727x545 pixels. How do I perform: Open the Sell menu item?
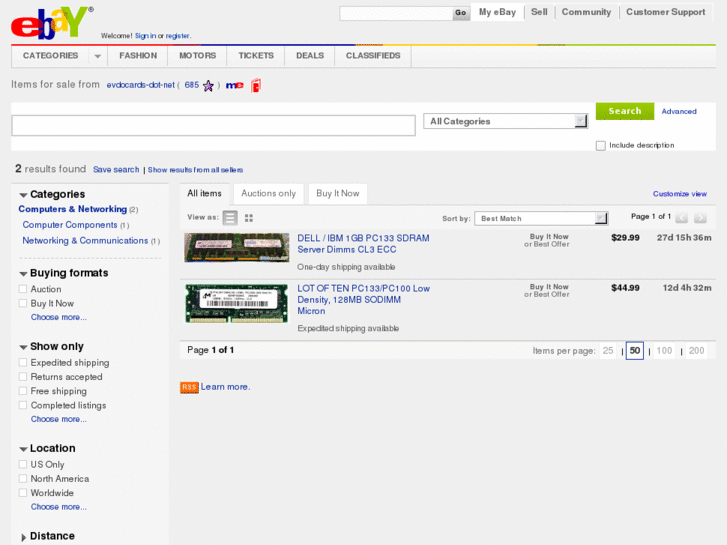click(539, 12)
